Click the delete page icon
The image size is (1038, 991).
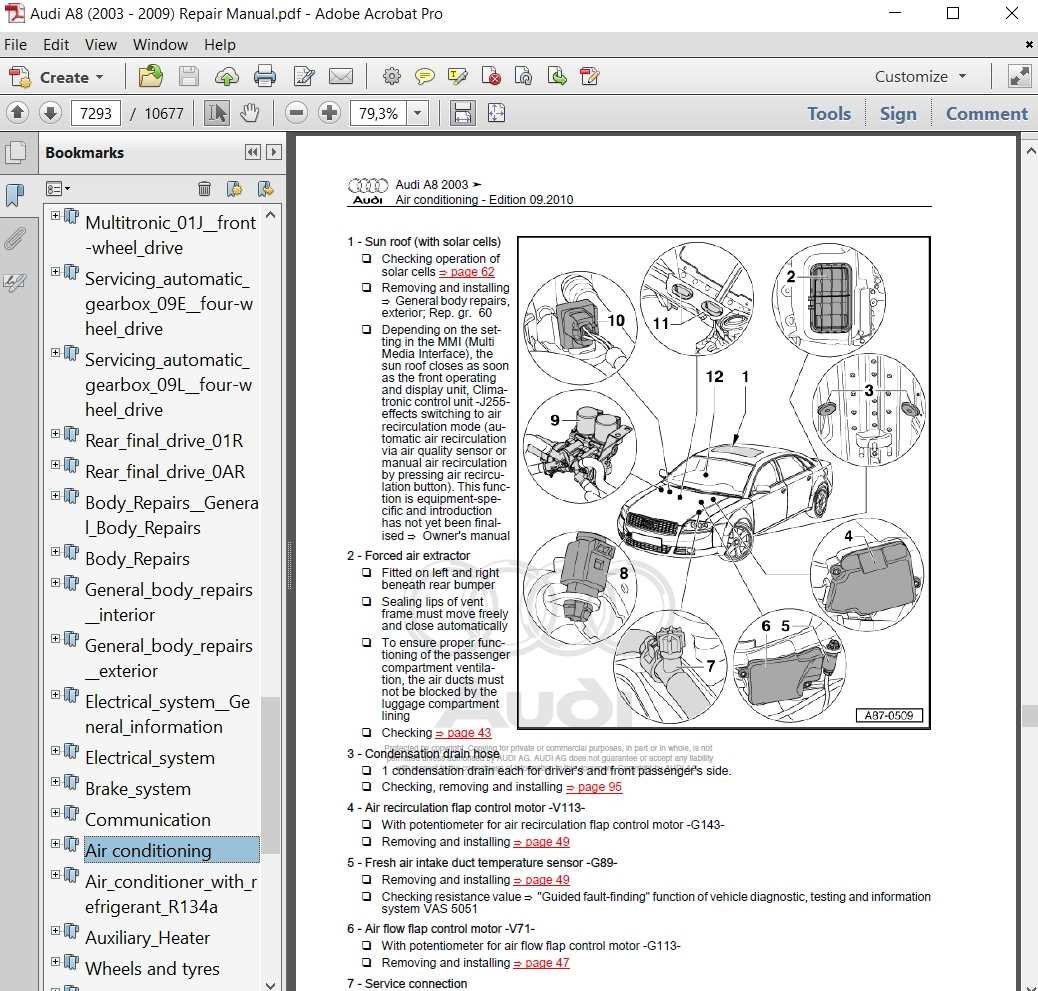point(491,77)
